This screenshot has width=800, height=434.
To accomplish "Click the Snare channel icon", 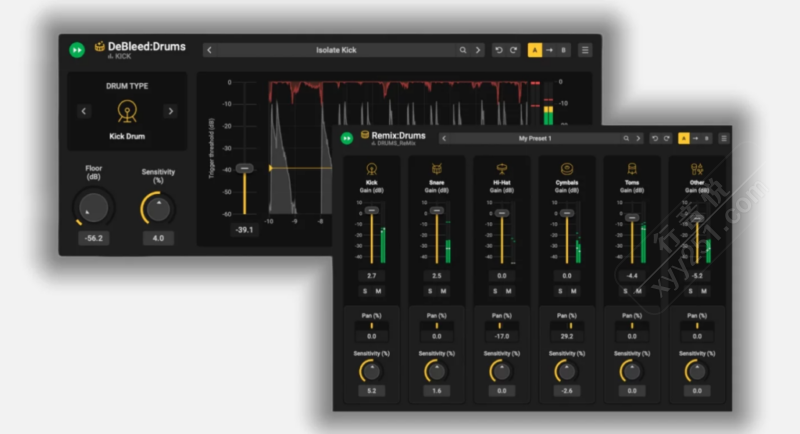I will [x=437, y=169].
